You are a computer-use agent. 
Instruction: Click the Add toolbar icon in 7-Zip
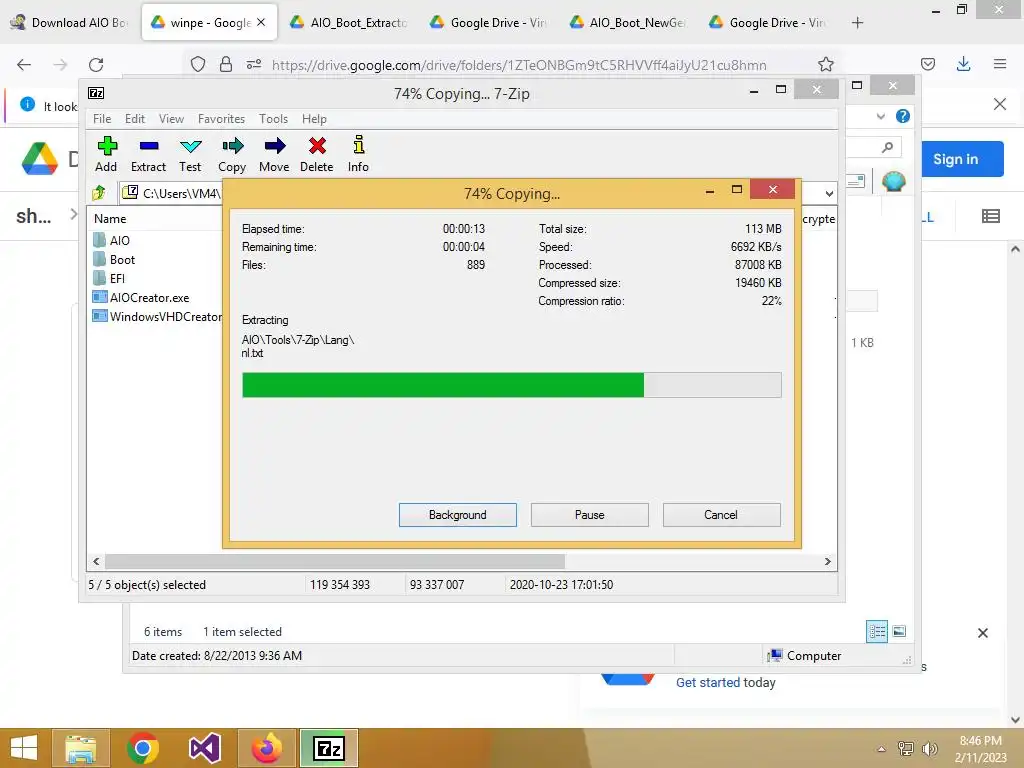[x=106, y=154]
